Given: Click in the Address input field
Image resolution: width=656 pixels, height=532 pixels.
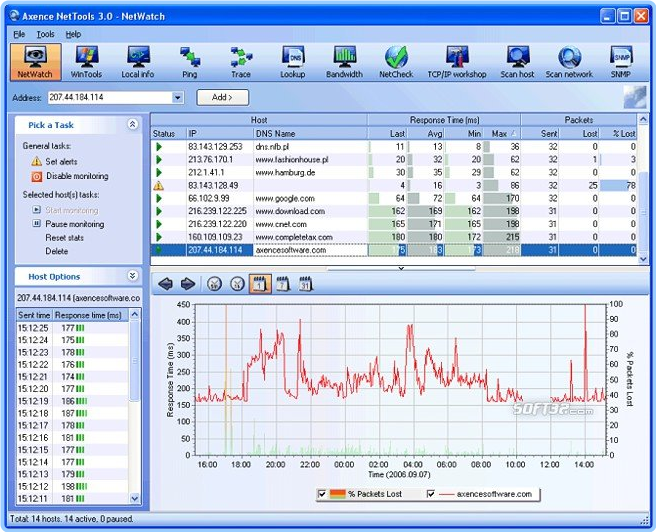Looking at the screenshot, I should coord(110,97).
